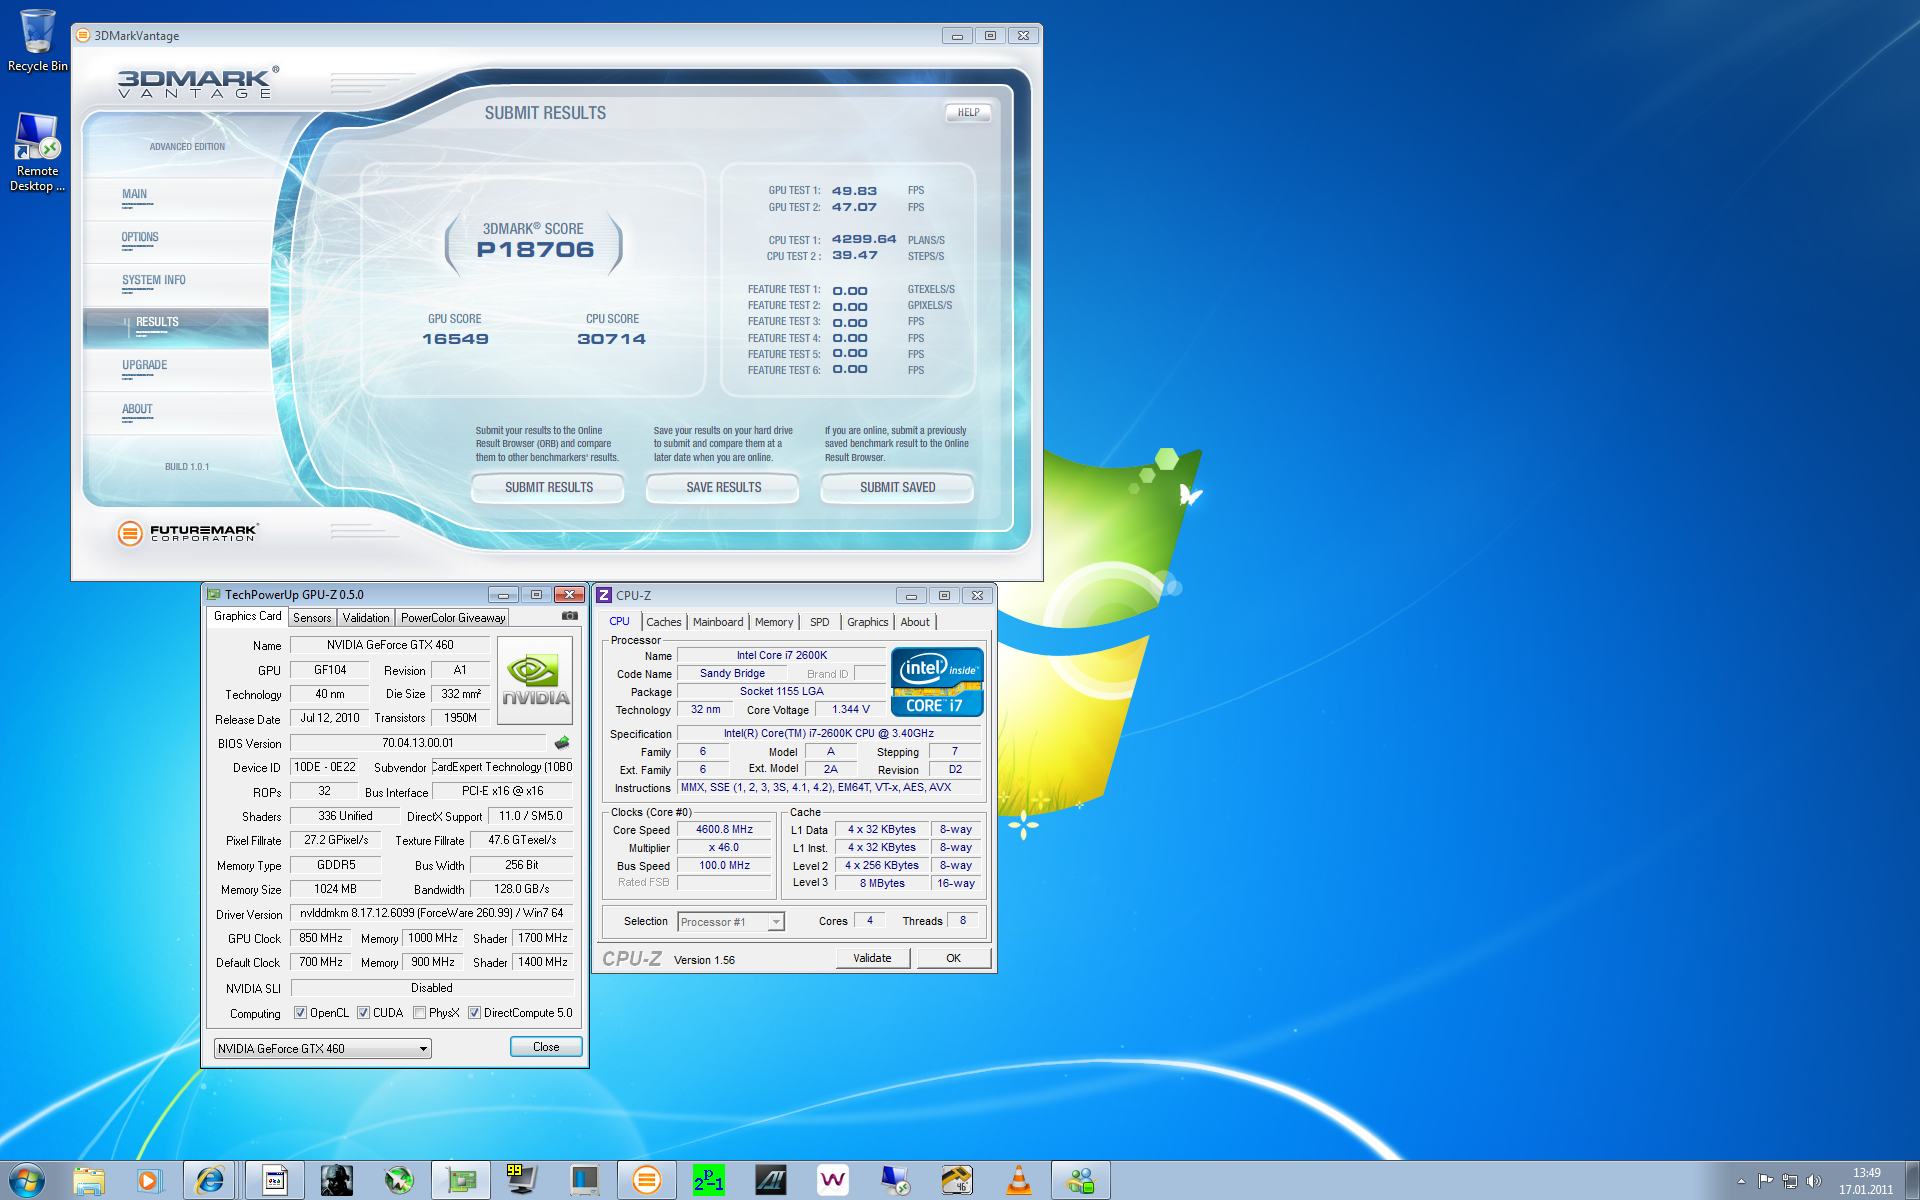Click the soldier game taskbar icon

click(x=337, y=1181)
